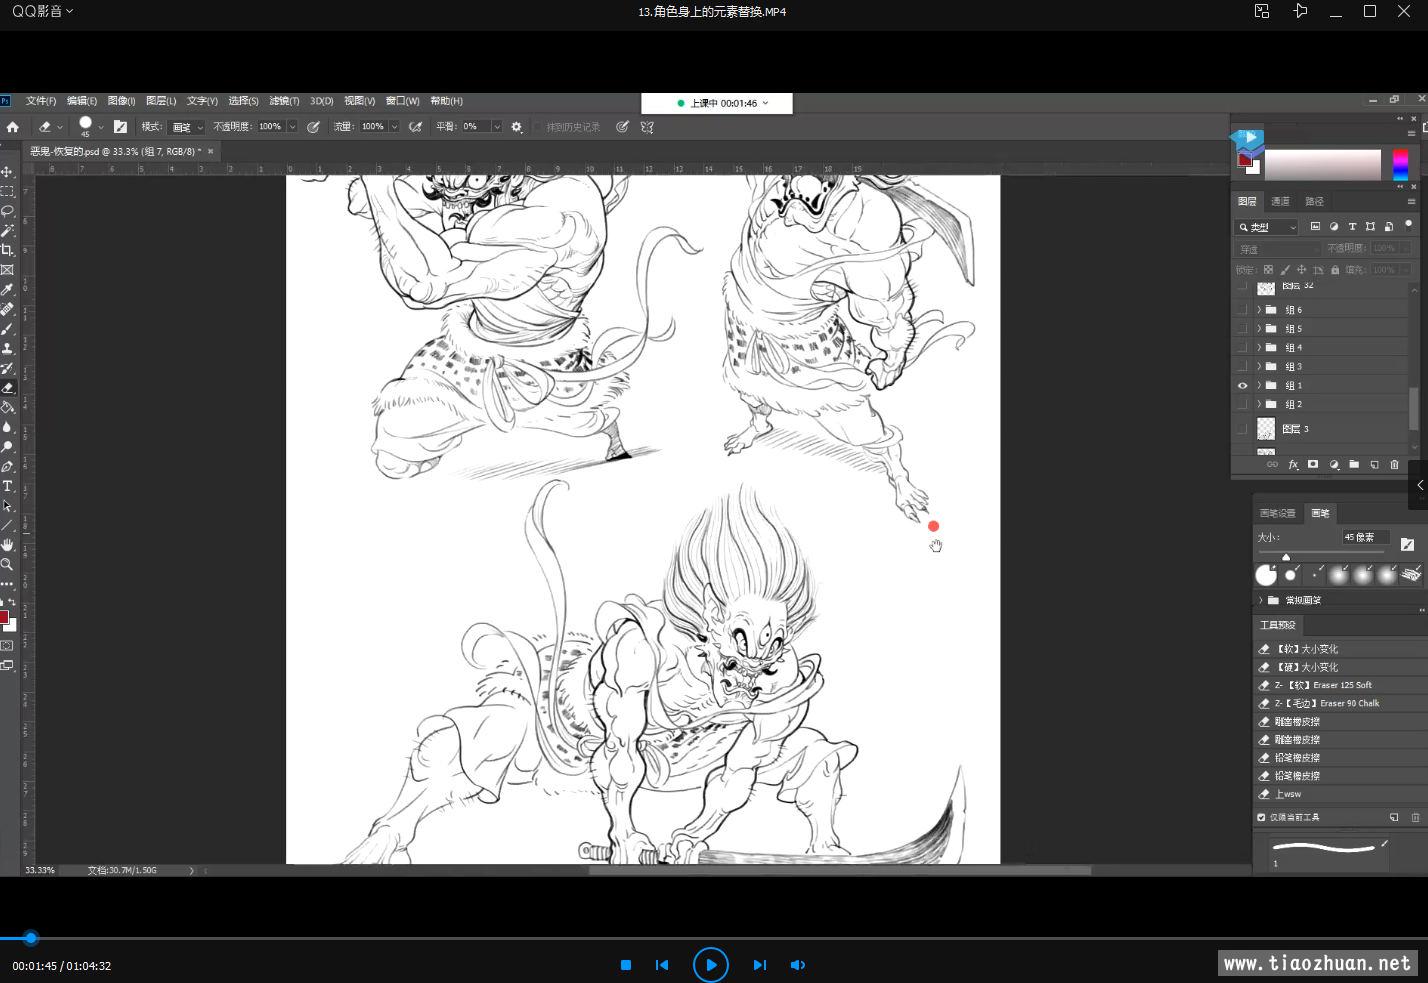1428x983 pixels.
Task: Open the 滤镜(T) menu
Action: (x=284, y=101)
